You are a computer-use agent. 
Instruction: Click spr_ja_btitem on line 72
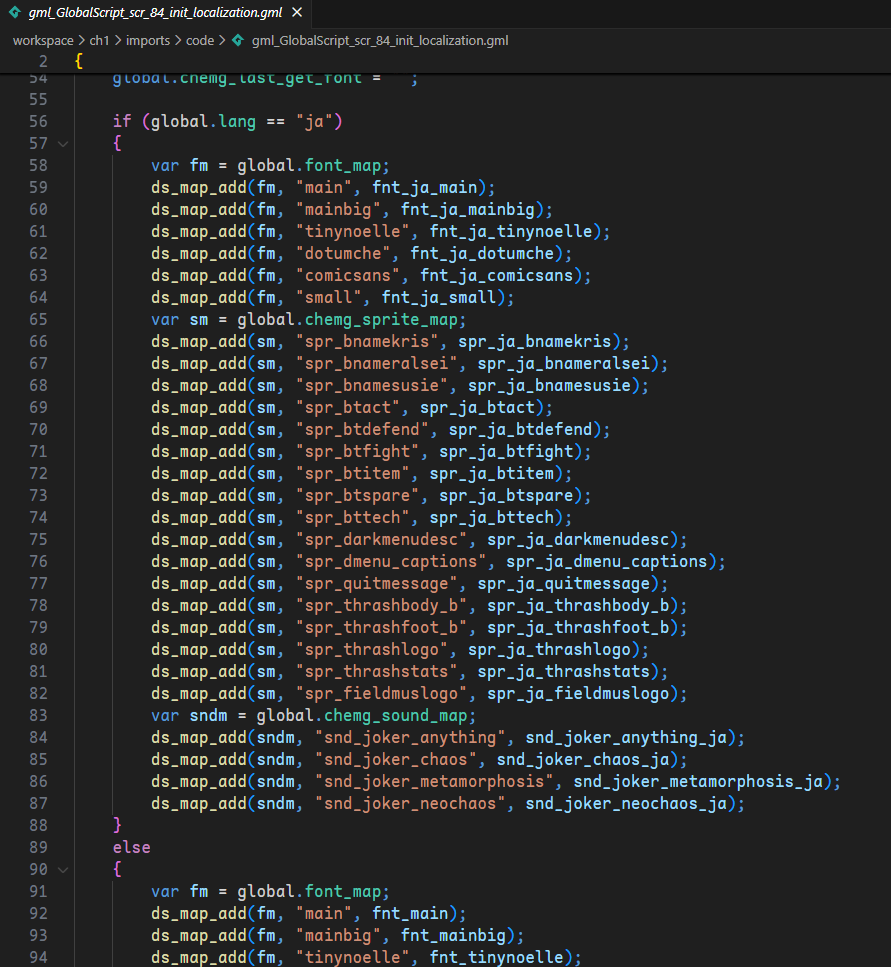coord(491,474)
